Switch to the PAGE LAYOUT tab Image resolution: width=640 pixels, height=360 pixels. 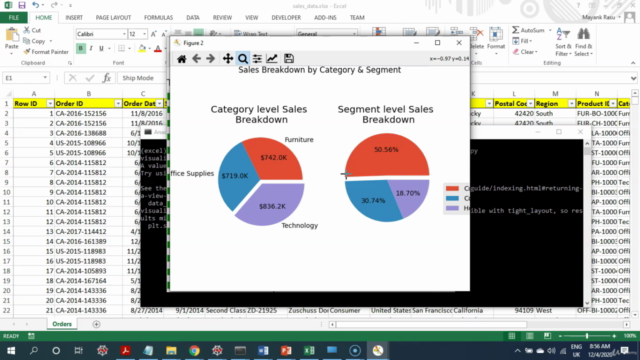pyautogui.click(x=113, y=18)
